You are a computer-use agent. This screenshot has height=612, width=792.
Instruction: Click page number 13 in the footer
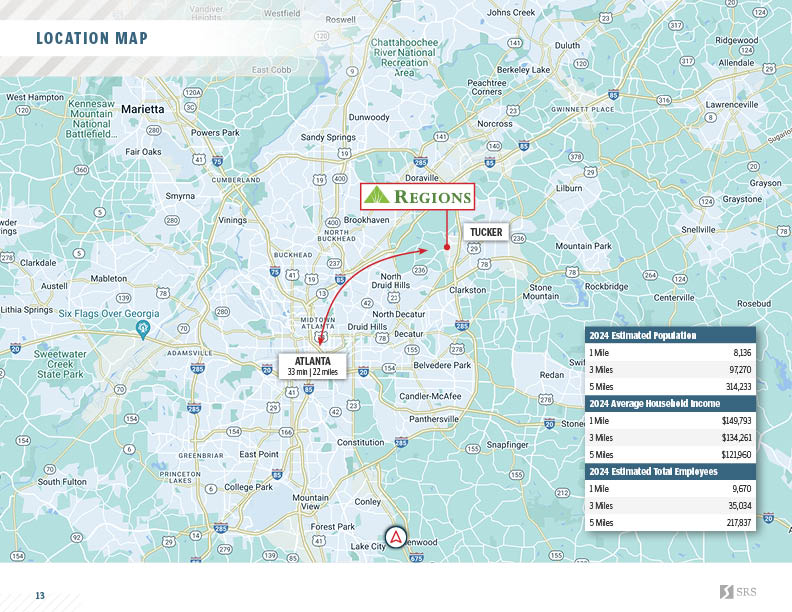coord(40,596)
